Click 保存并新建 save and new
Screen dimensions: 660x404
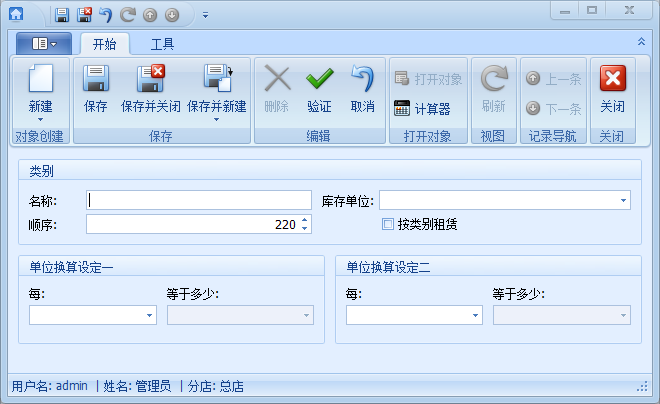216,88
